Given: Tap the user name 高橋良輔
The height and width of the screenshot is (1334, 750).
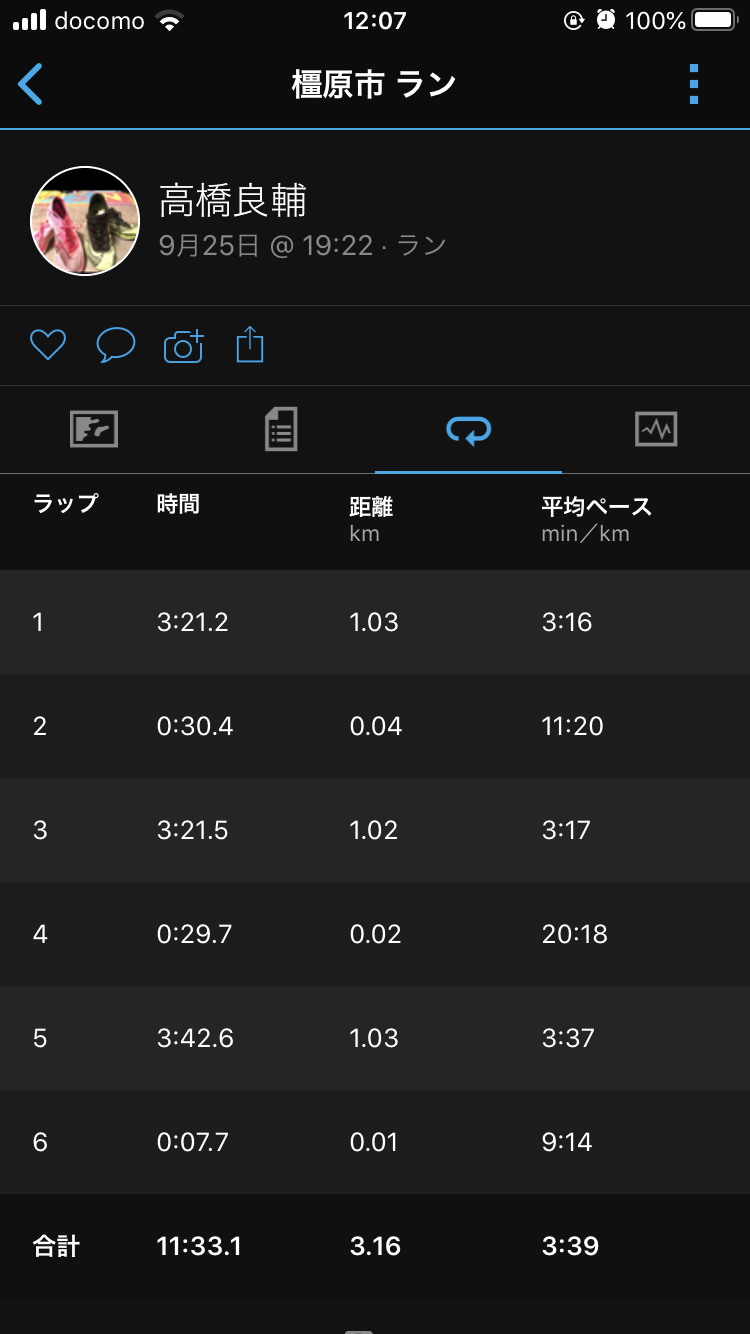Looking at the screenshot, I should pos(233,202).
